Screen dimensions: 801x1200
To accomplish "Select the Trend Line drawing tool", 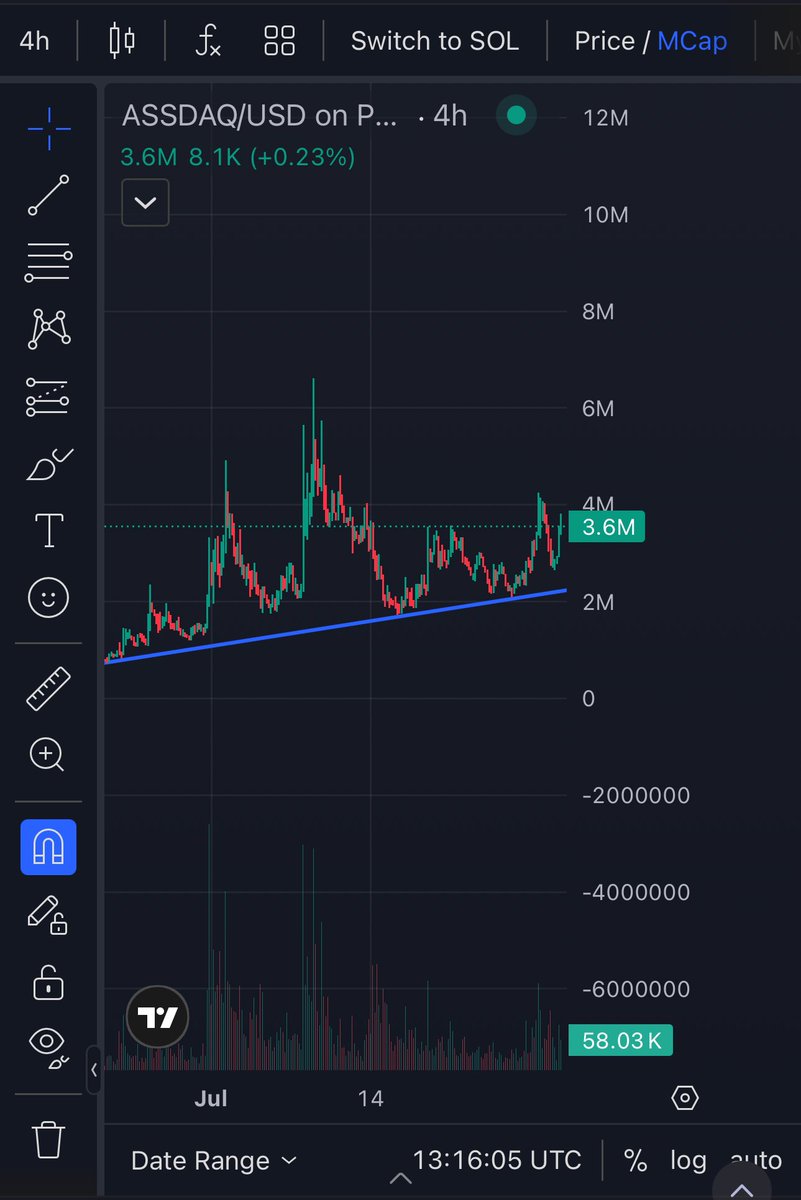I will (x=47, y=195).
